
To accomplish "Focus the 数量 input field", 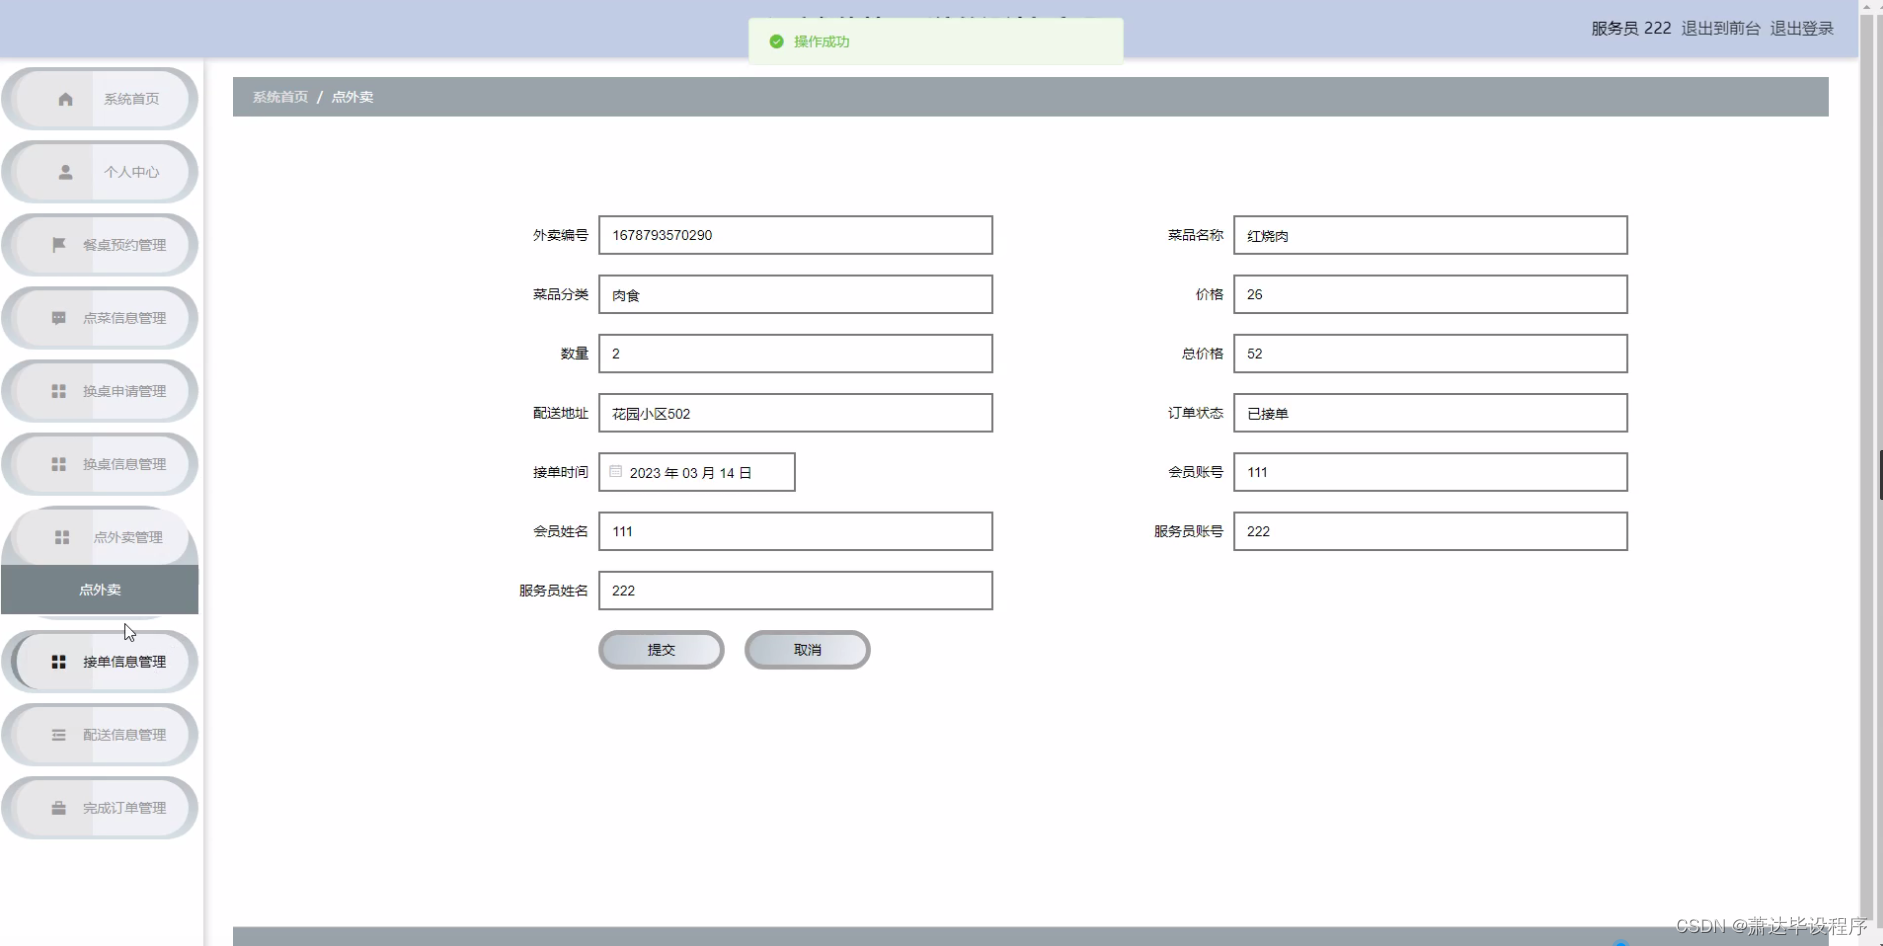I will click(796, 353).
